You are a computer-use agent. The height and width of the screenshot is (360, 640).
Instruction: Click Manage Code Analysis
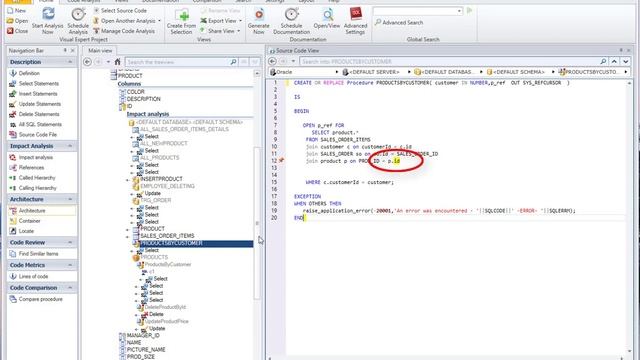coord(124,31)
